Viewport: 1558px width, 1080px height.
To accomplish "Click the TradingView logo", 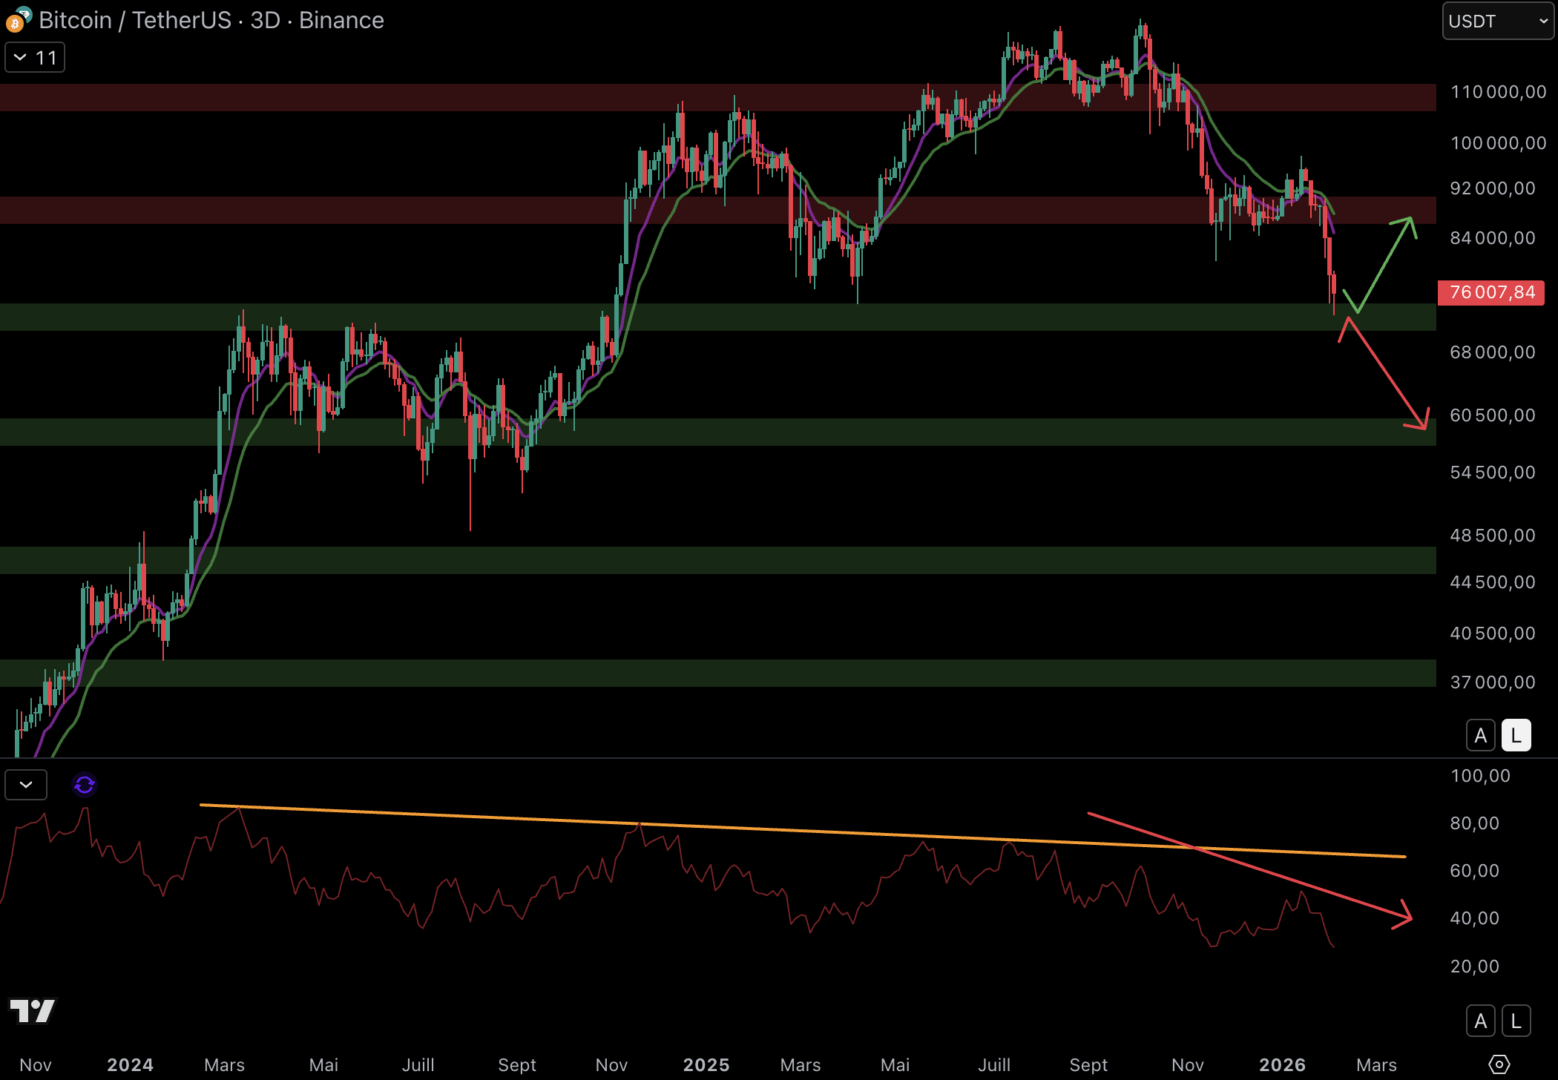I will [32, 1011].
